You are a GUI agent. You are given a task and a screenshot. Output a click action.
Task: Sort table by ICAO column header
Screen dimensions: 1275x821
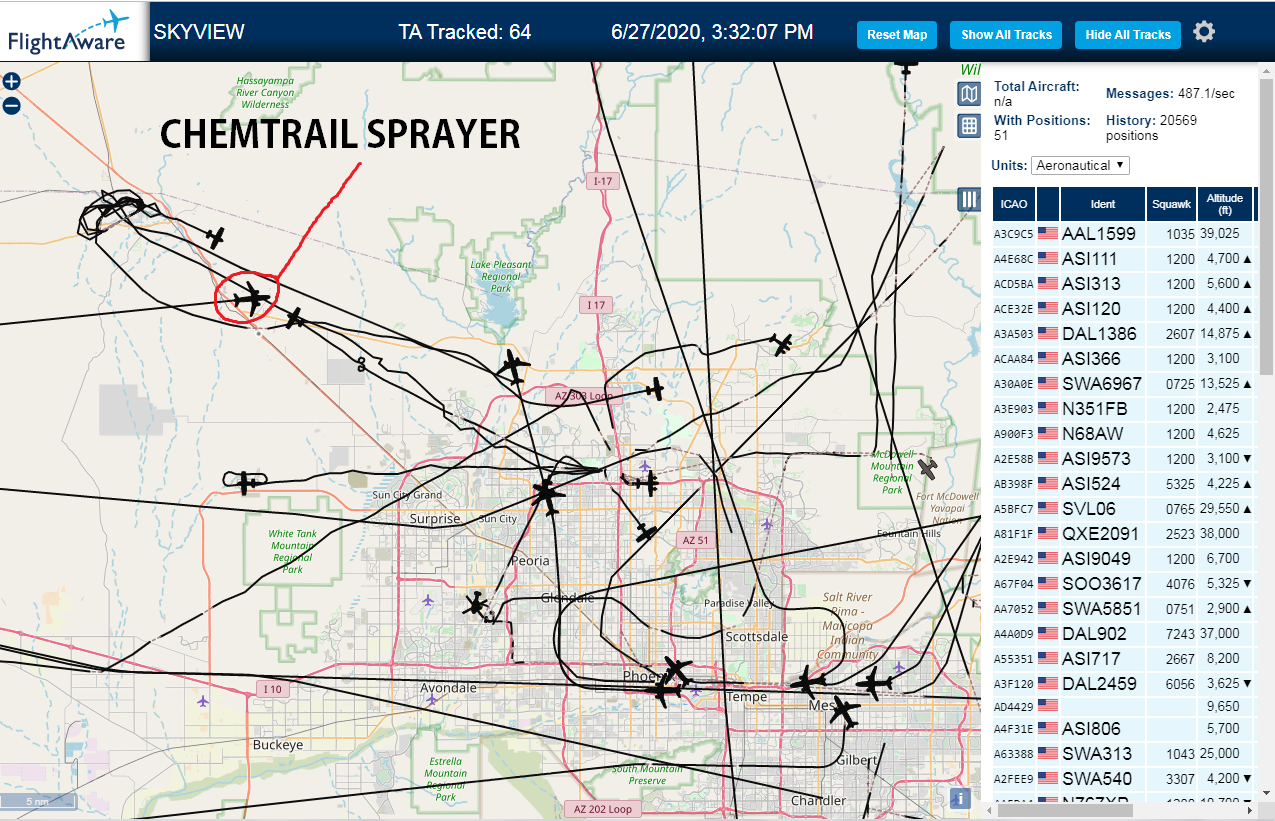[x=1014, y=204]
